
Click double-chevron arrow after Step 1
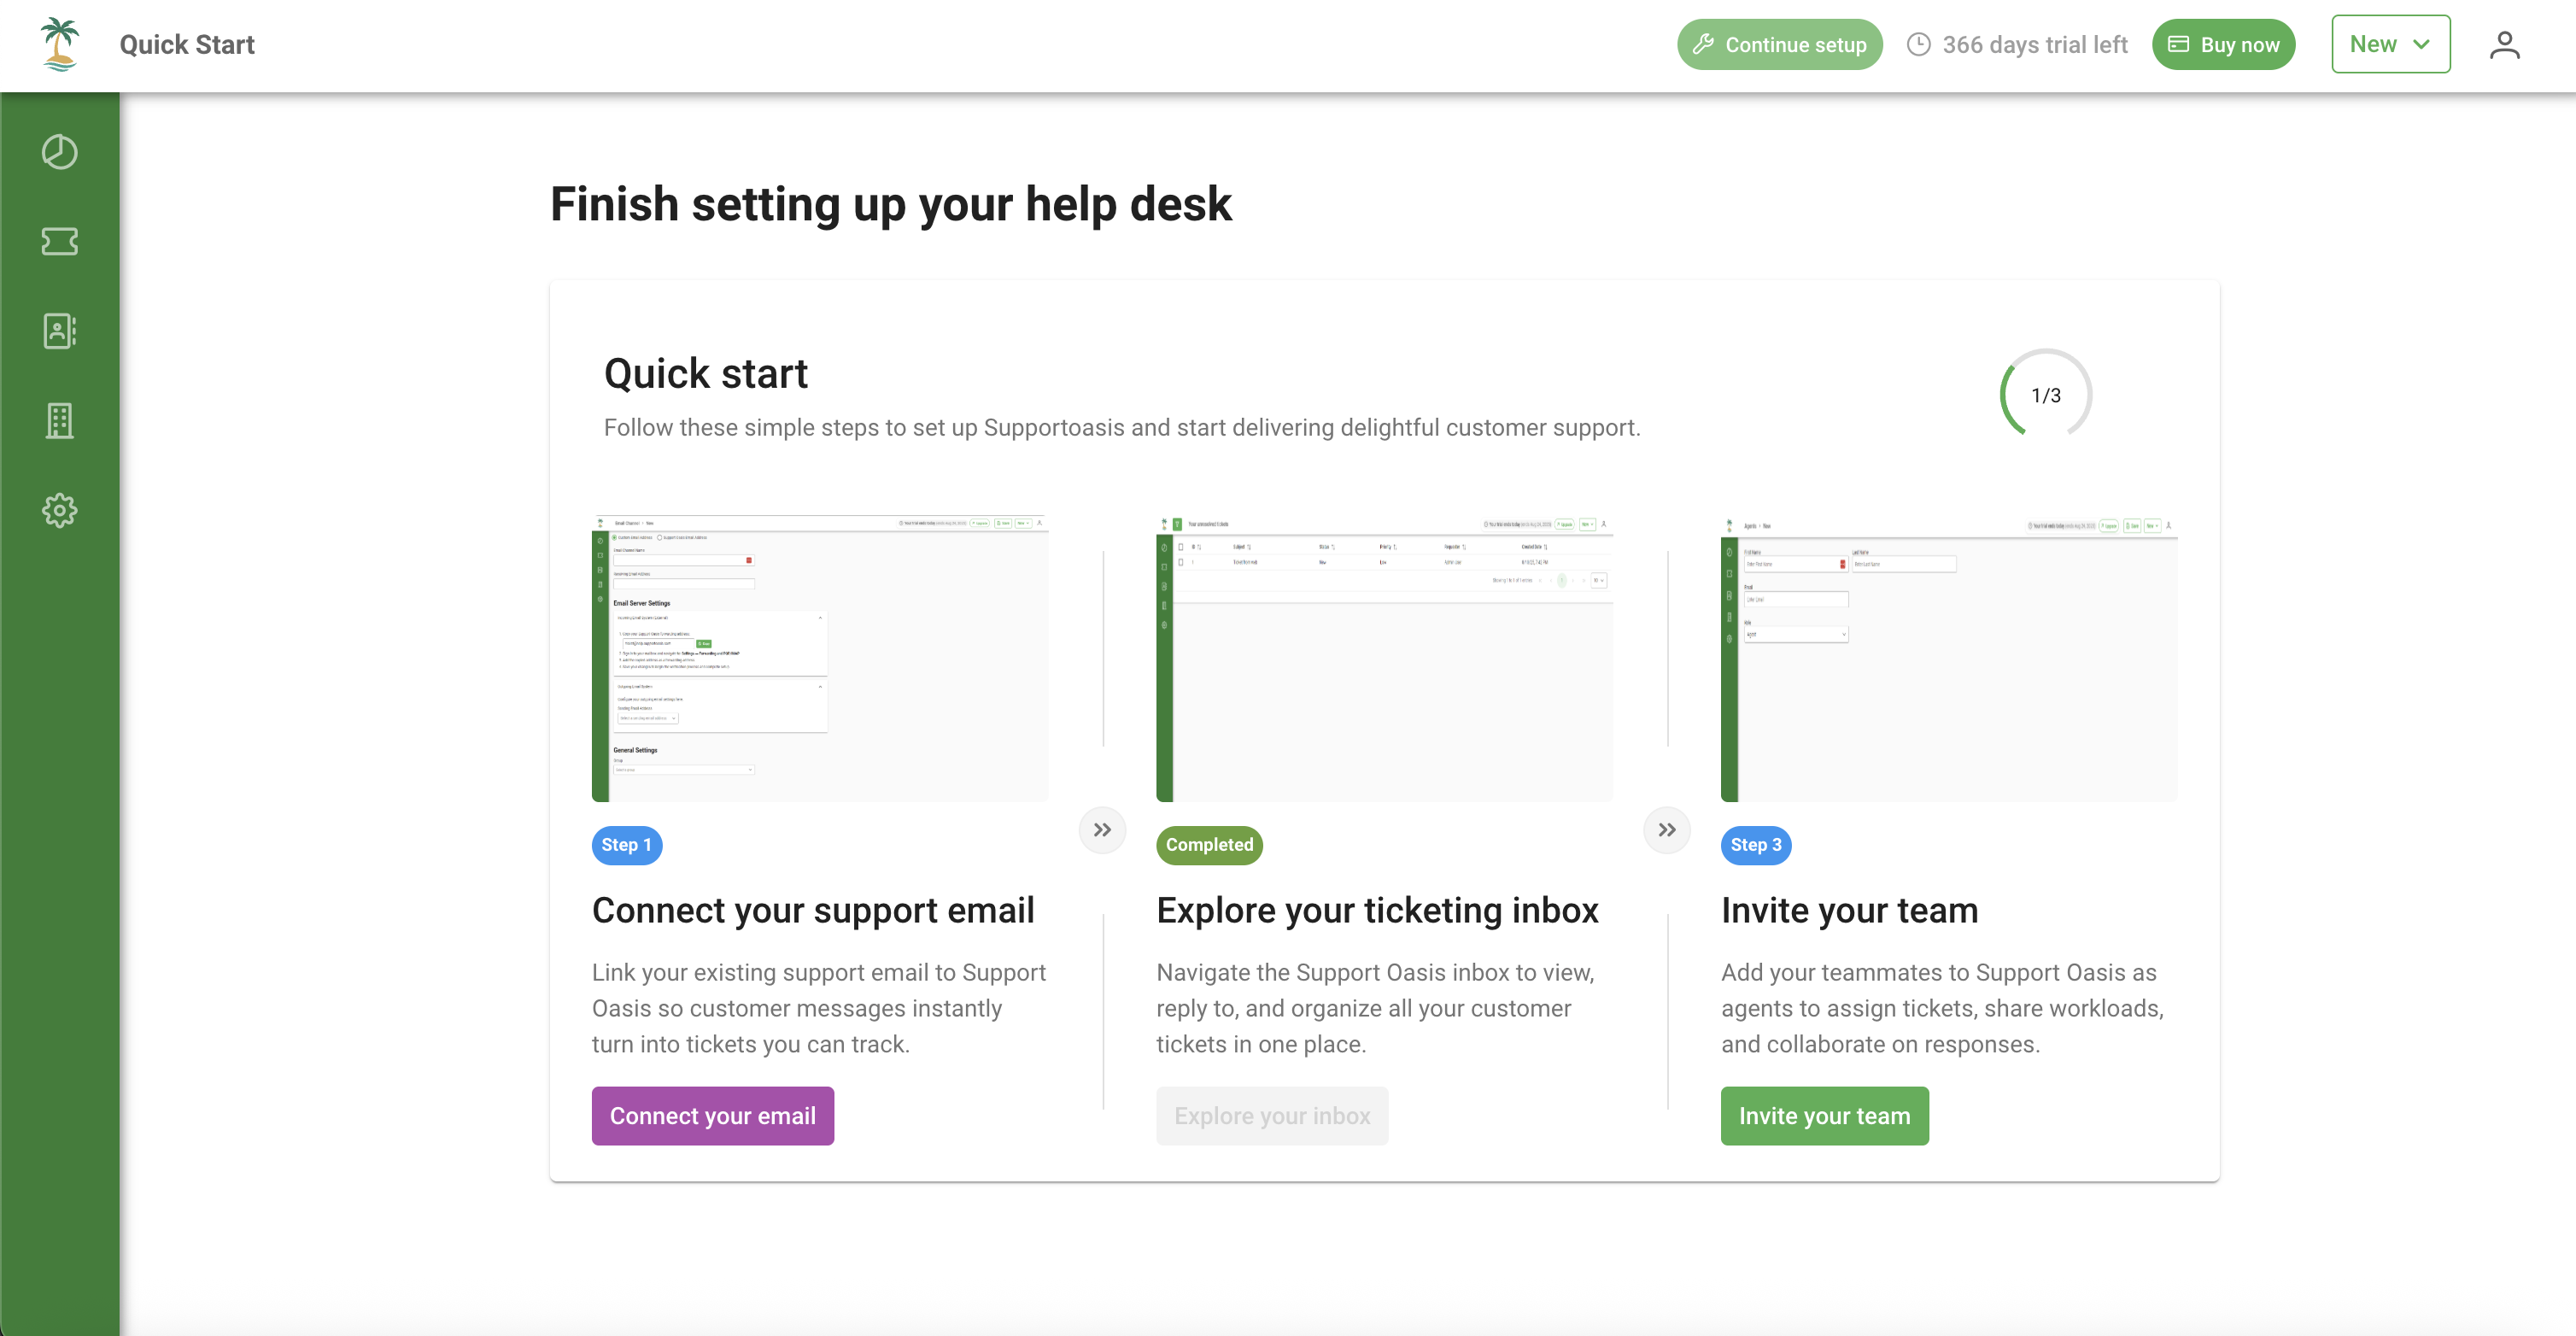[1102, 830]
